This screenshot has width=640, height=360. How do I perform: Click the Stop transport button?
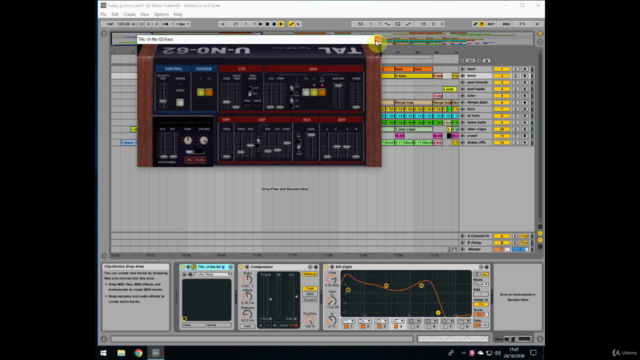267,24
